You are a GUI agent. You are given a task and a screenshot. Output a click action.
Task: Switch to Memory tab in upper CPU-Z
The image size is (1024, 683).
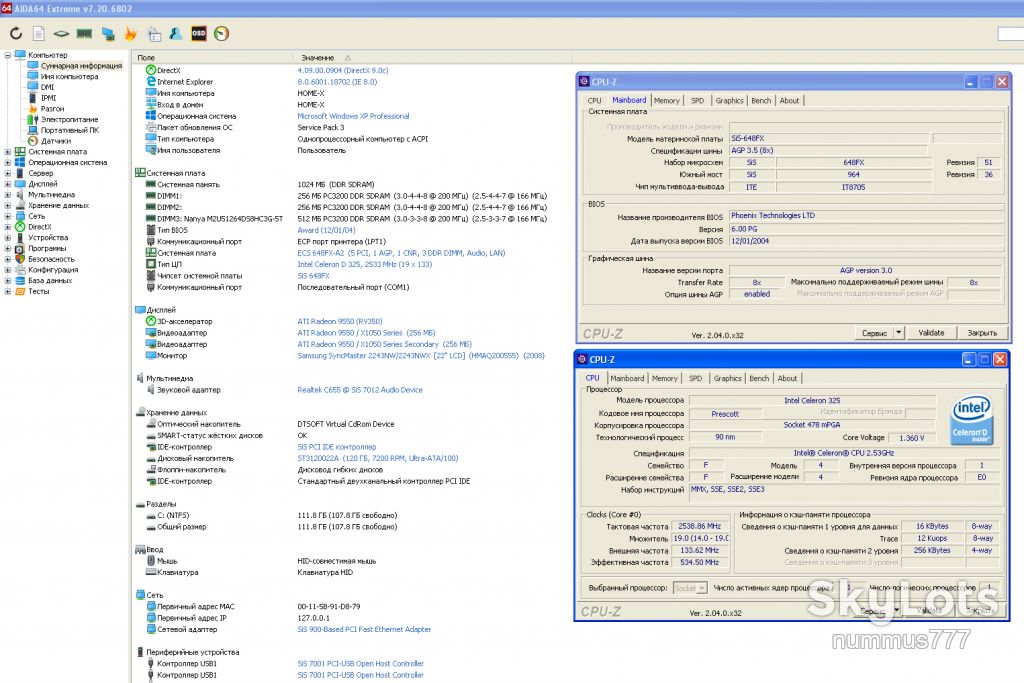pos(667,101)
